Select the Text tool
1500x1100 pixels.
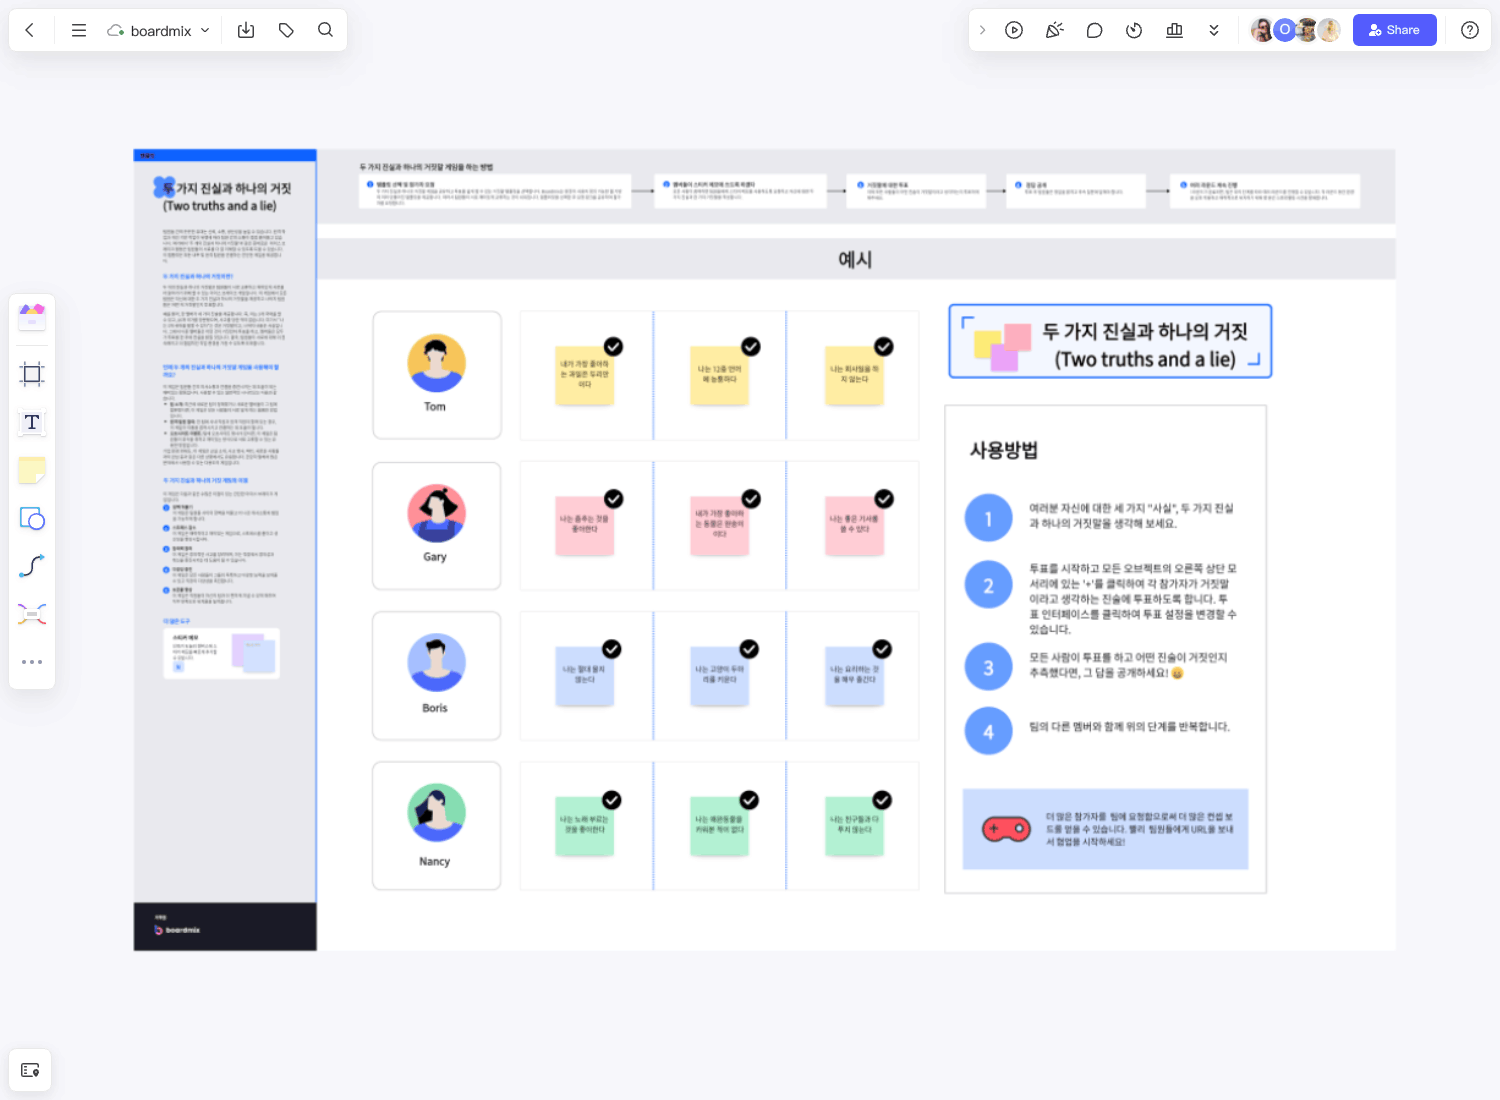pyautogui.click(x=32, y=422)
